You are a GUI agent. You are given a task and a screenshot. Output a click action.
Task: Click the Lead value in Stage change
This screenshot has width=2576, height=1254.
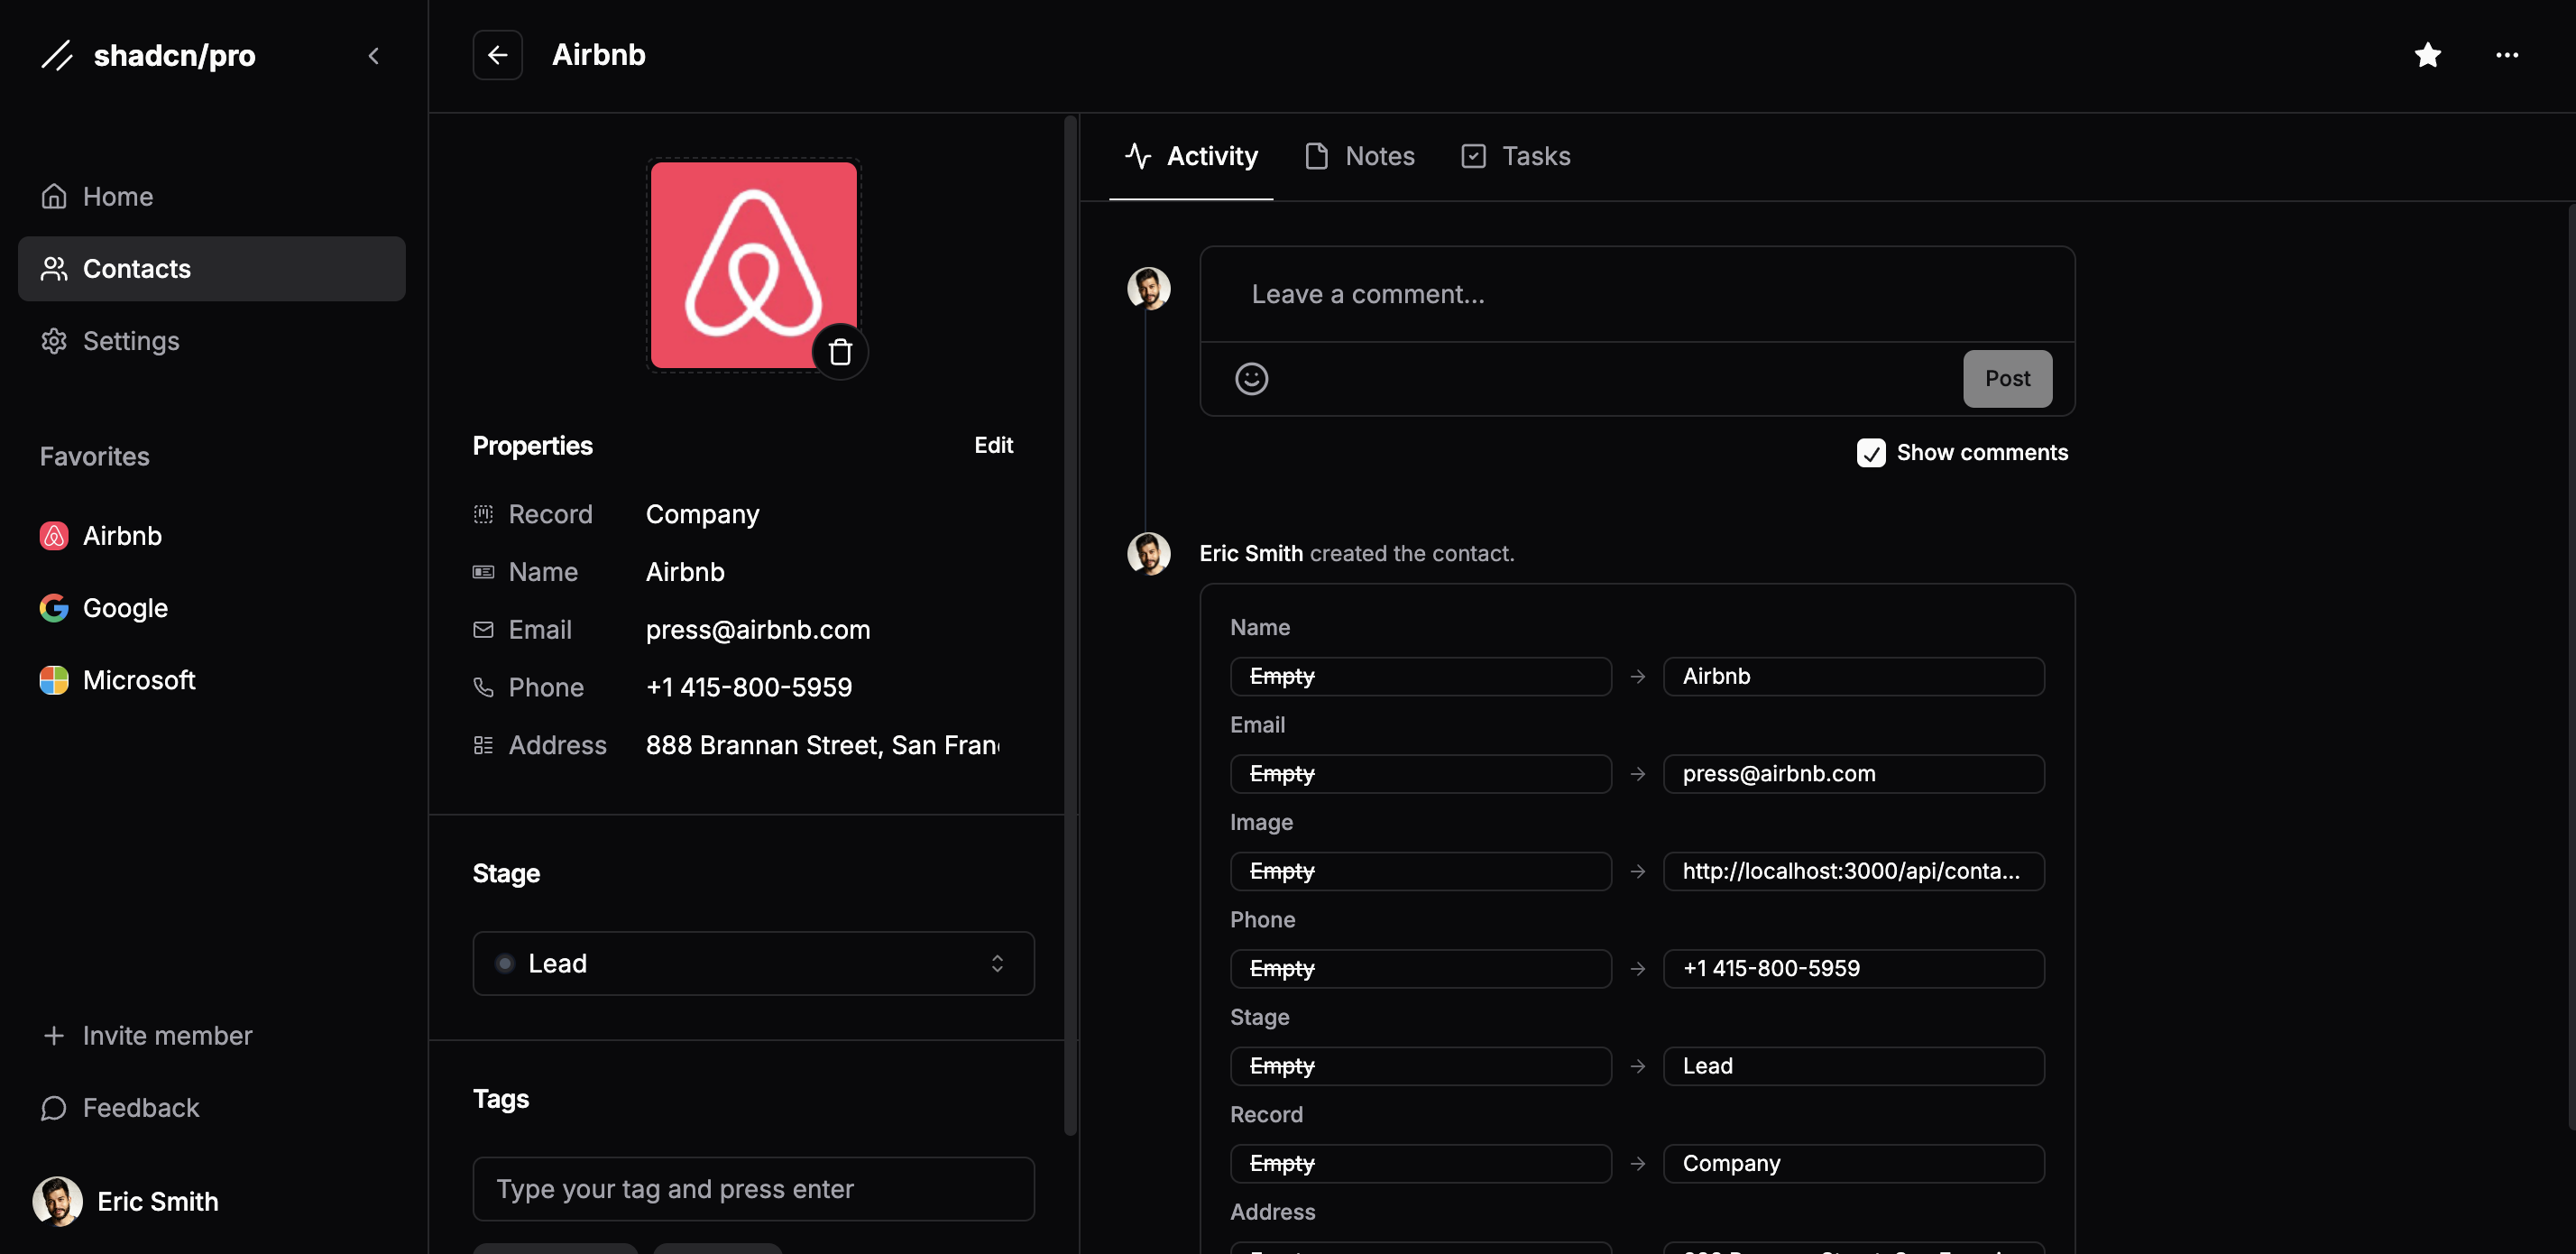click(1853, 1066)
